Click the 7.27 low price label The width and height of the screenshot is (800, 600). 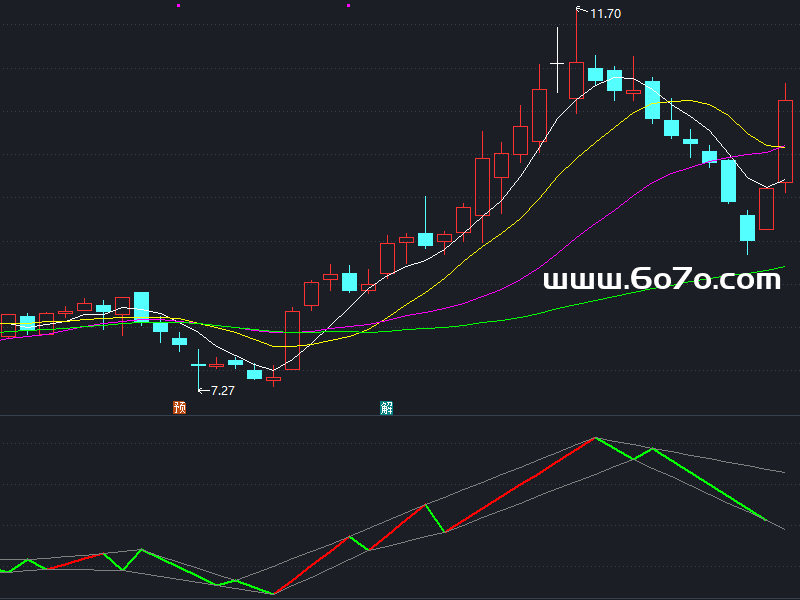pyautogui.click(x=222, y=390)
